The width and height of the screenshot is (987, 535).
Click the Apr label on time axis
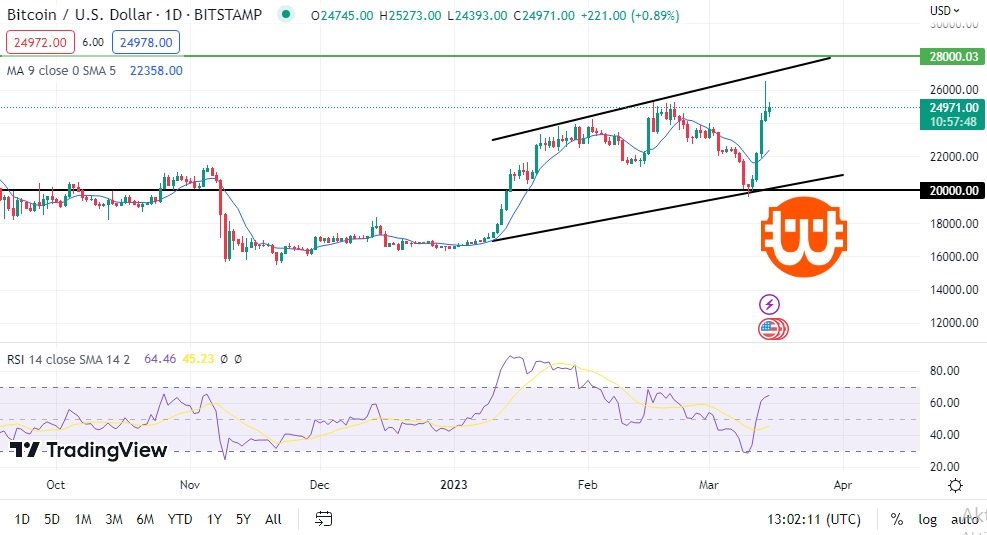(x=843, y=485)
